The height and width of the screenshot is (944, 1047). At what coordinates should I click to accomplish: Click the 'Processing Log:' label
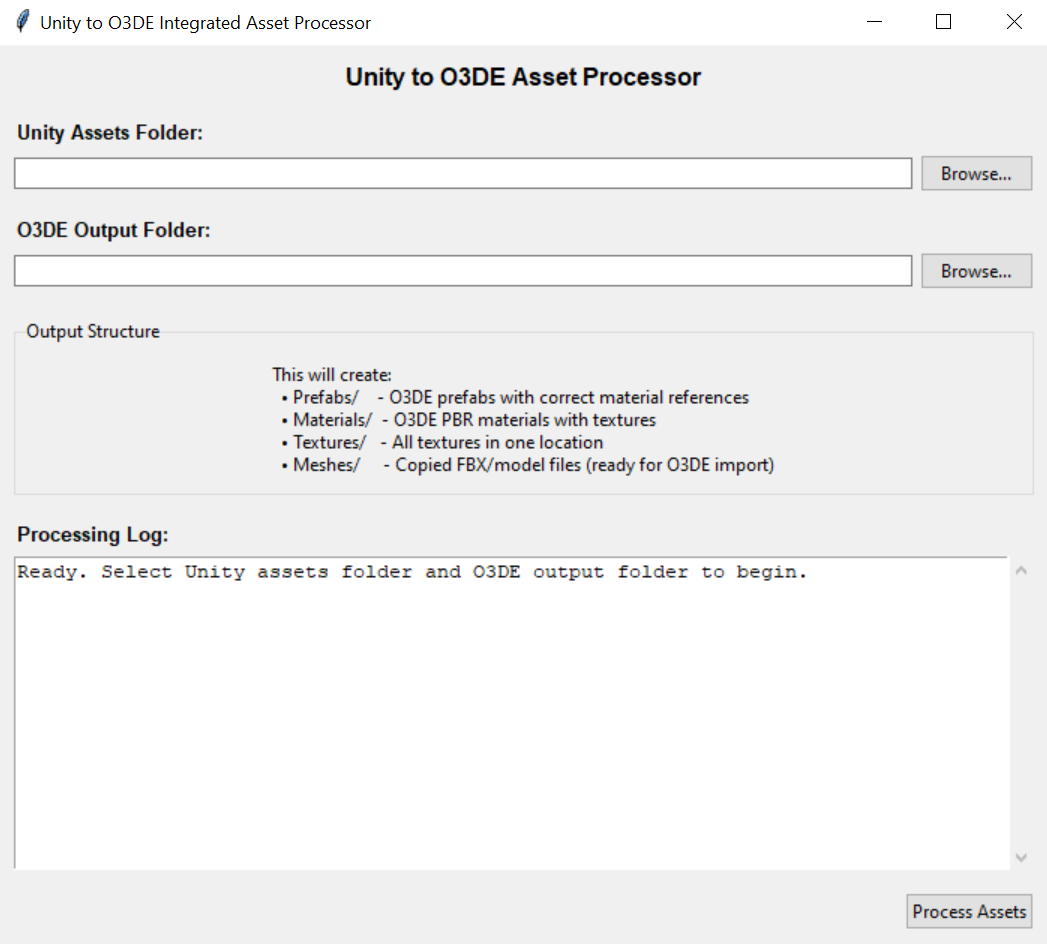coord(93,535)
